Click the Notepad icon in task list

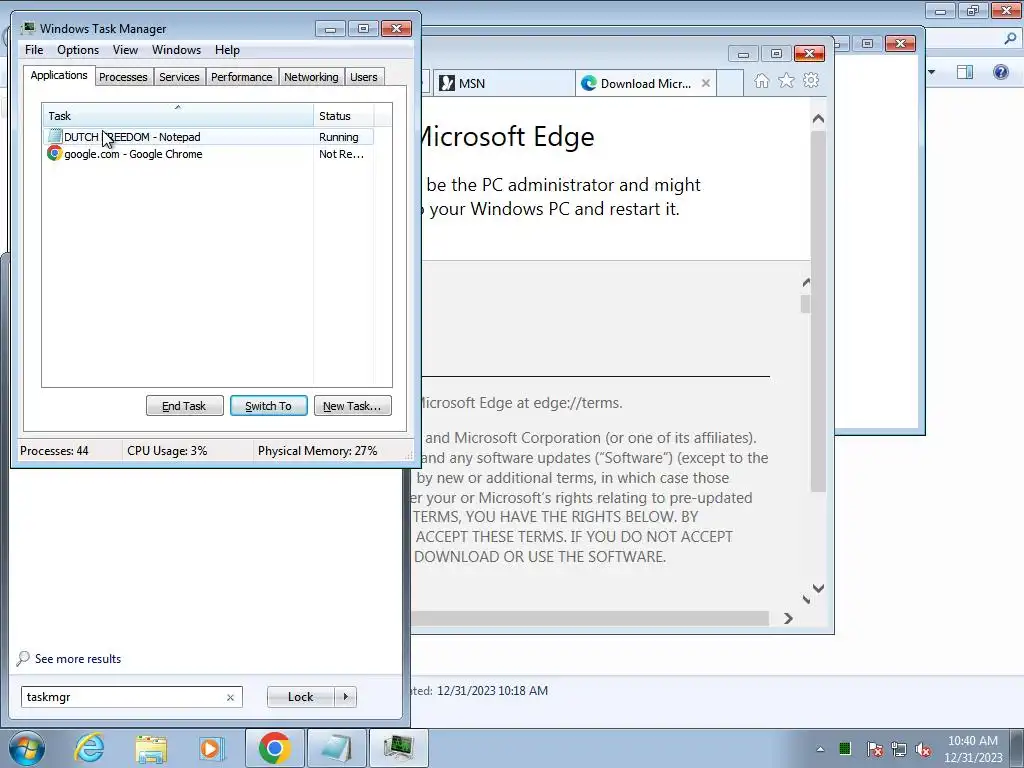tap(55, 136)
